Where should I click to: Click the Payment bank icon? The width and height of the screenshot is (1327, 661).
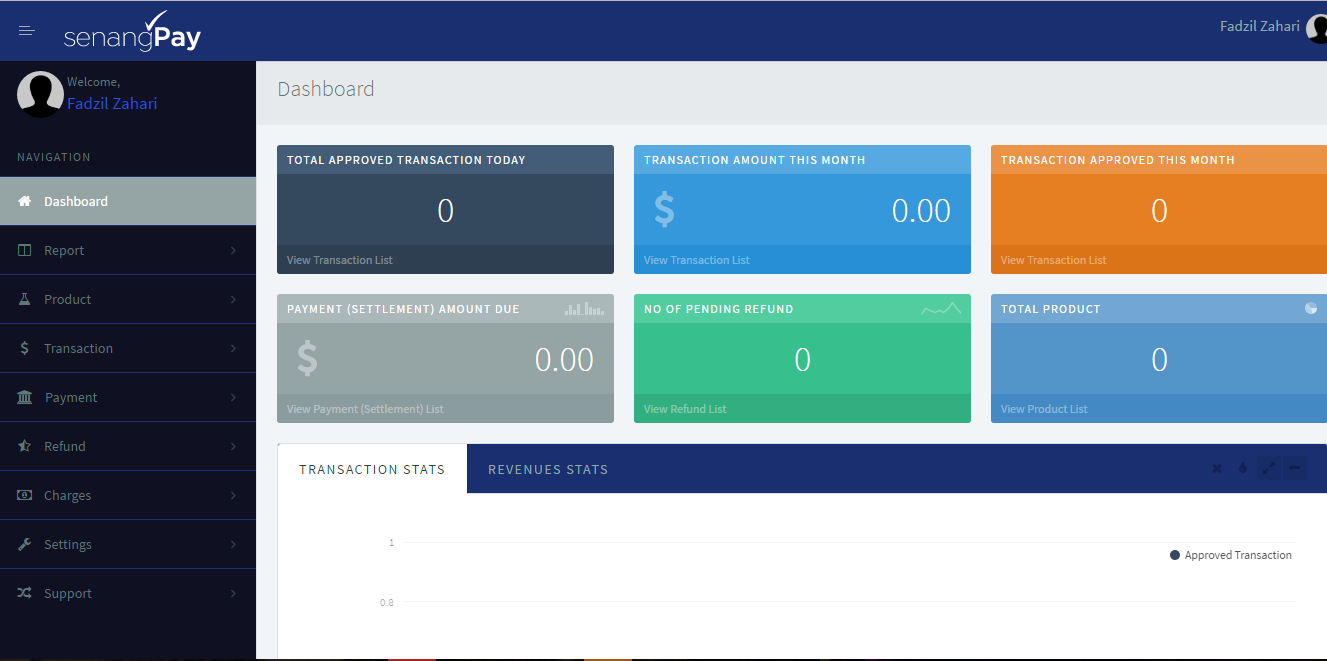pos(25,397)
